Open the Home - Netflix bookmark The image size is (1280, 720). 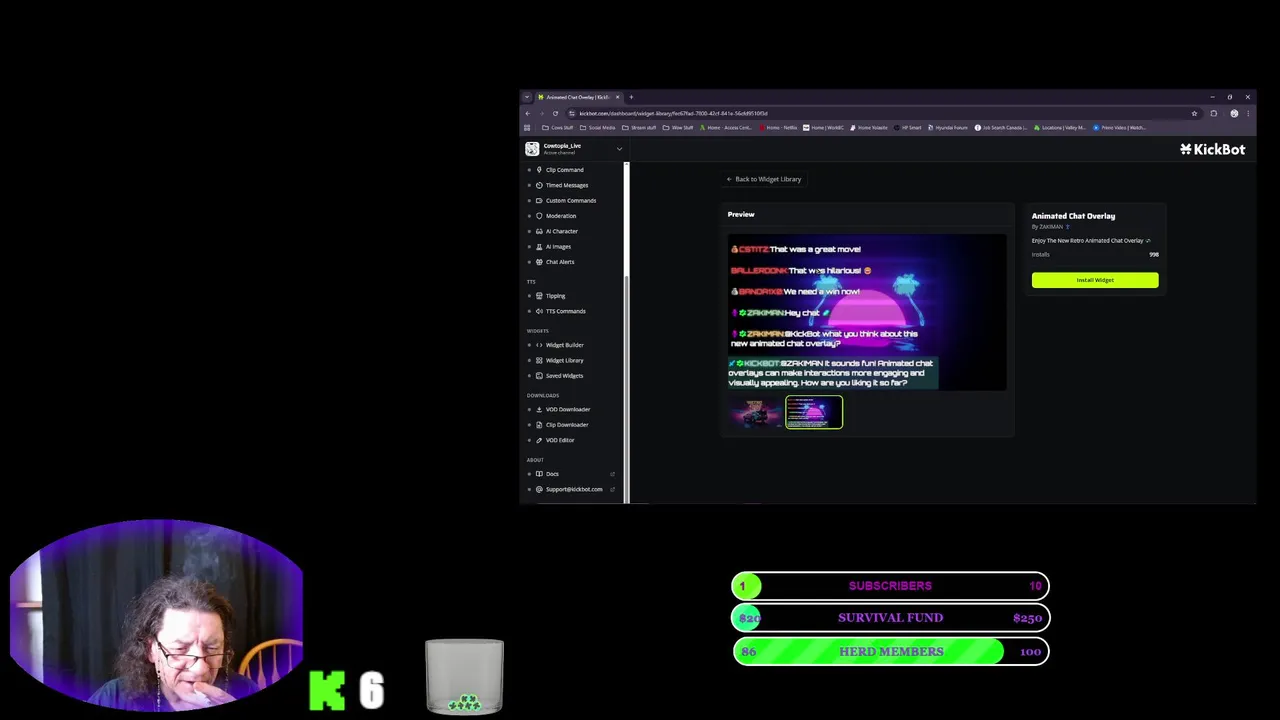(779, 128)
